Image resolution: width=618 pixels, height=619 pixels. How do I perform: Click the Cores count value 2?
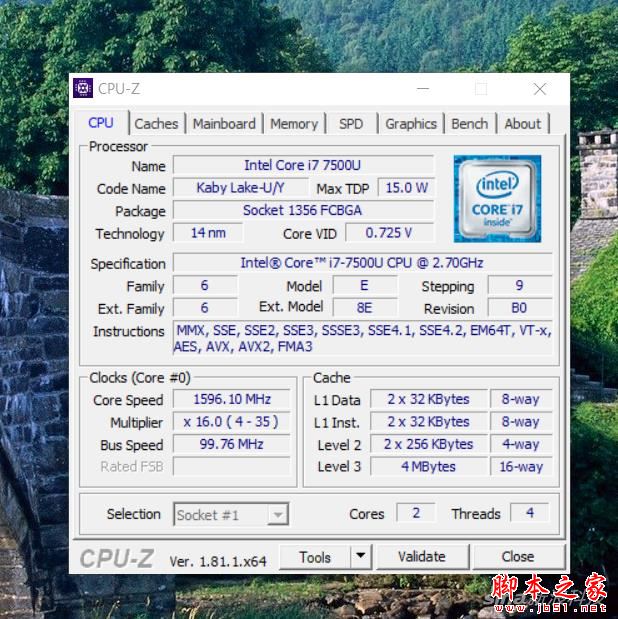click(x=416, y=513)
